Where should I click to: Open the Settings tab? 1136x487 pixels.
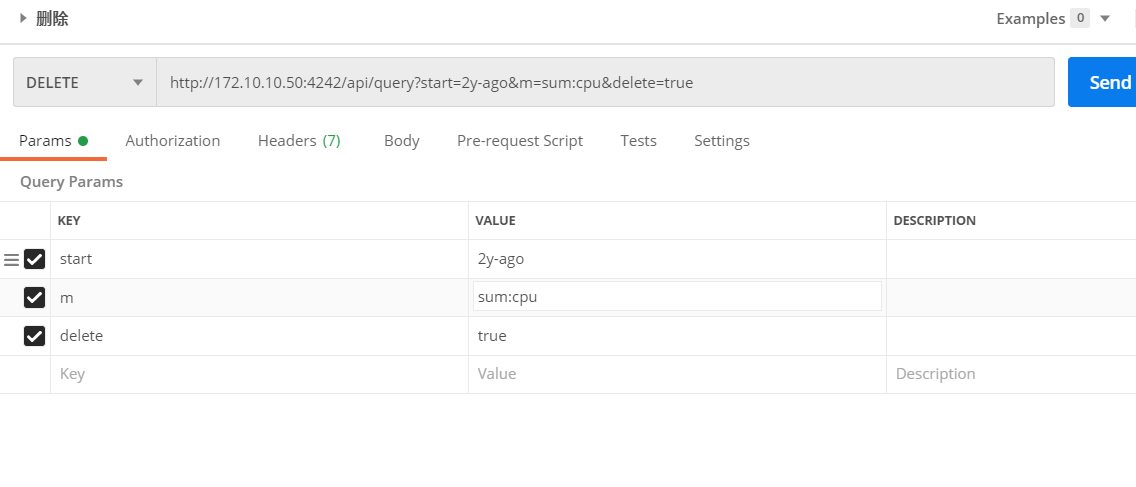pos(722,141)
